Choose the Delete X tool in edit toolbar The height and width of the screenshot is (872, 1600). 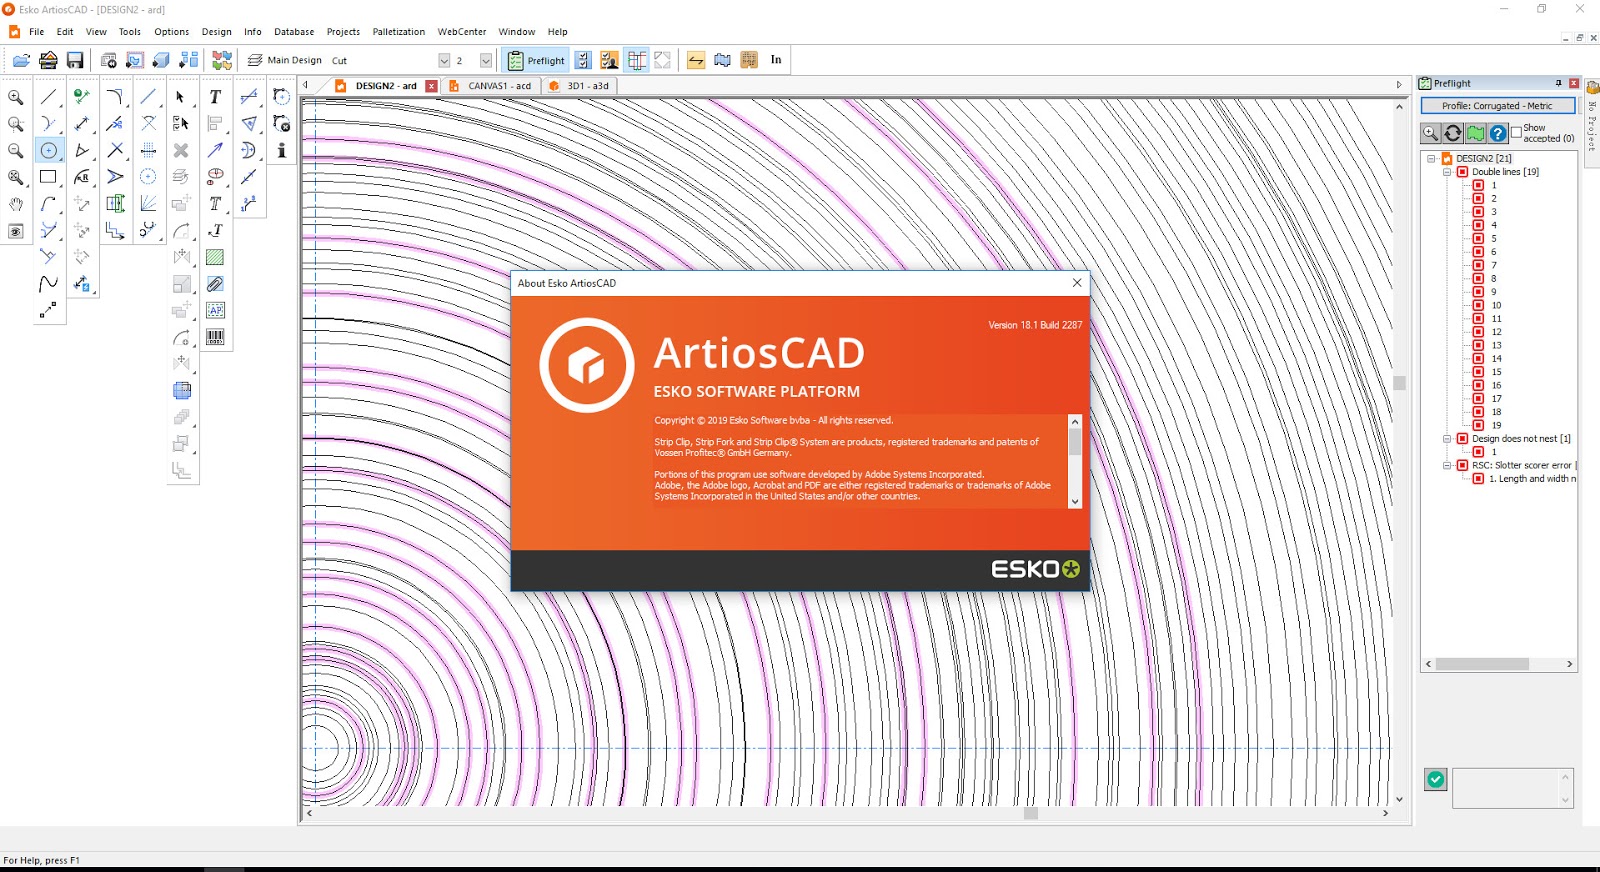point(181,150)
